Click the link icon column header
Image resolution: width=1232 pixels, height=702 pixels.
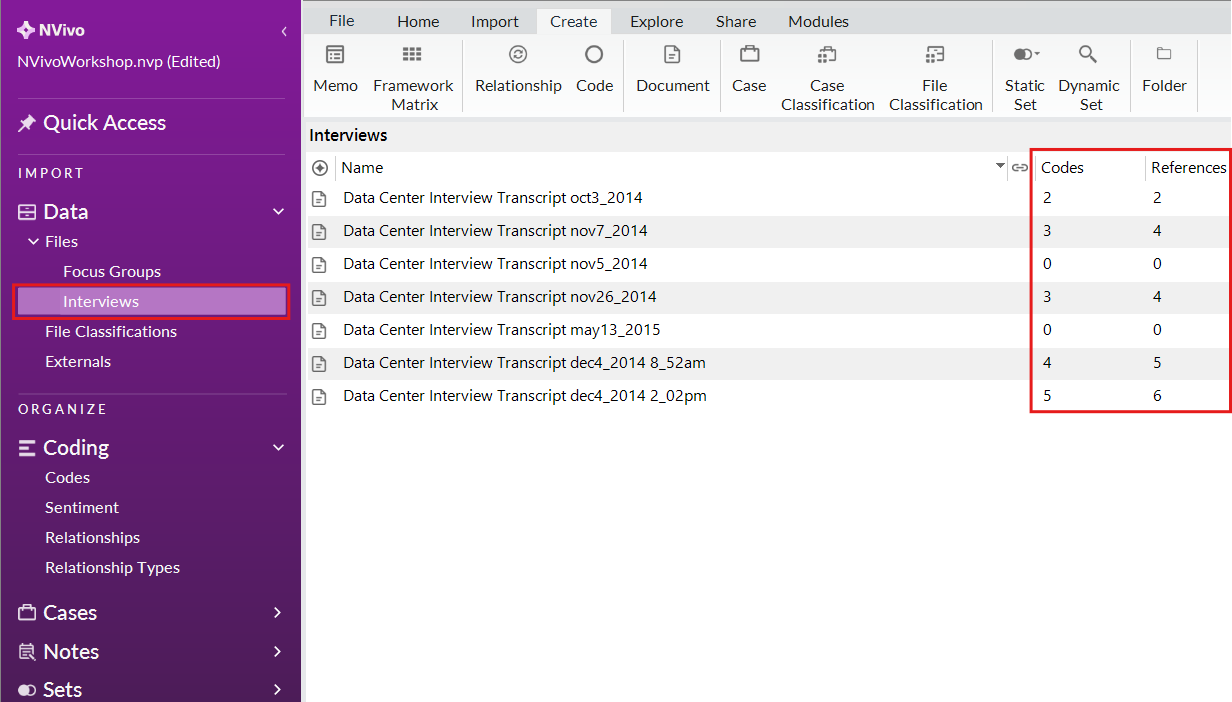1020,168
